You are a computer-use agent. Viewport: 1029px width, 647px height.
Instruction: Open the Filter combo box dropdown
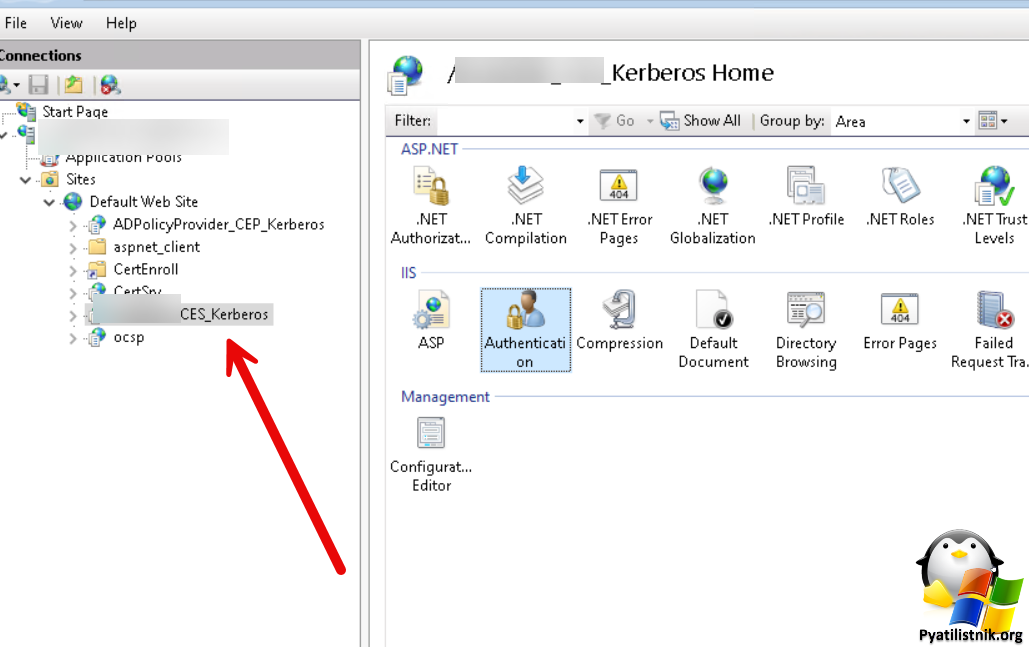pyautogui.click(x=579, y=121)
